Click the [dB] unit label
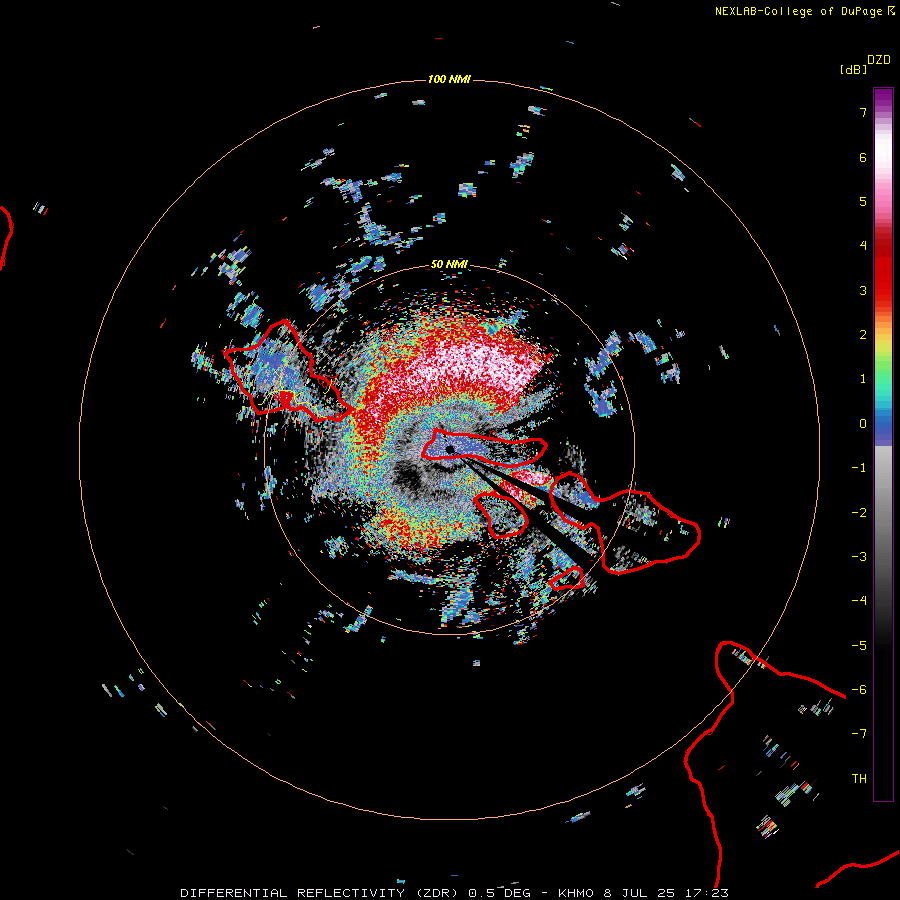This screenshot has width=900, height=900. pos(853,69)
